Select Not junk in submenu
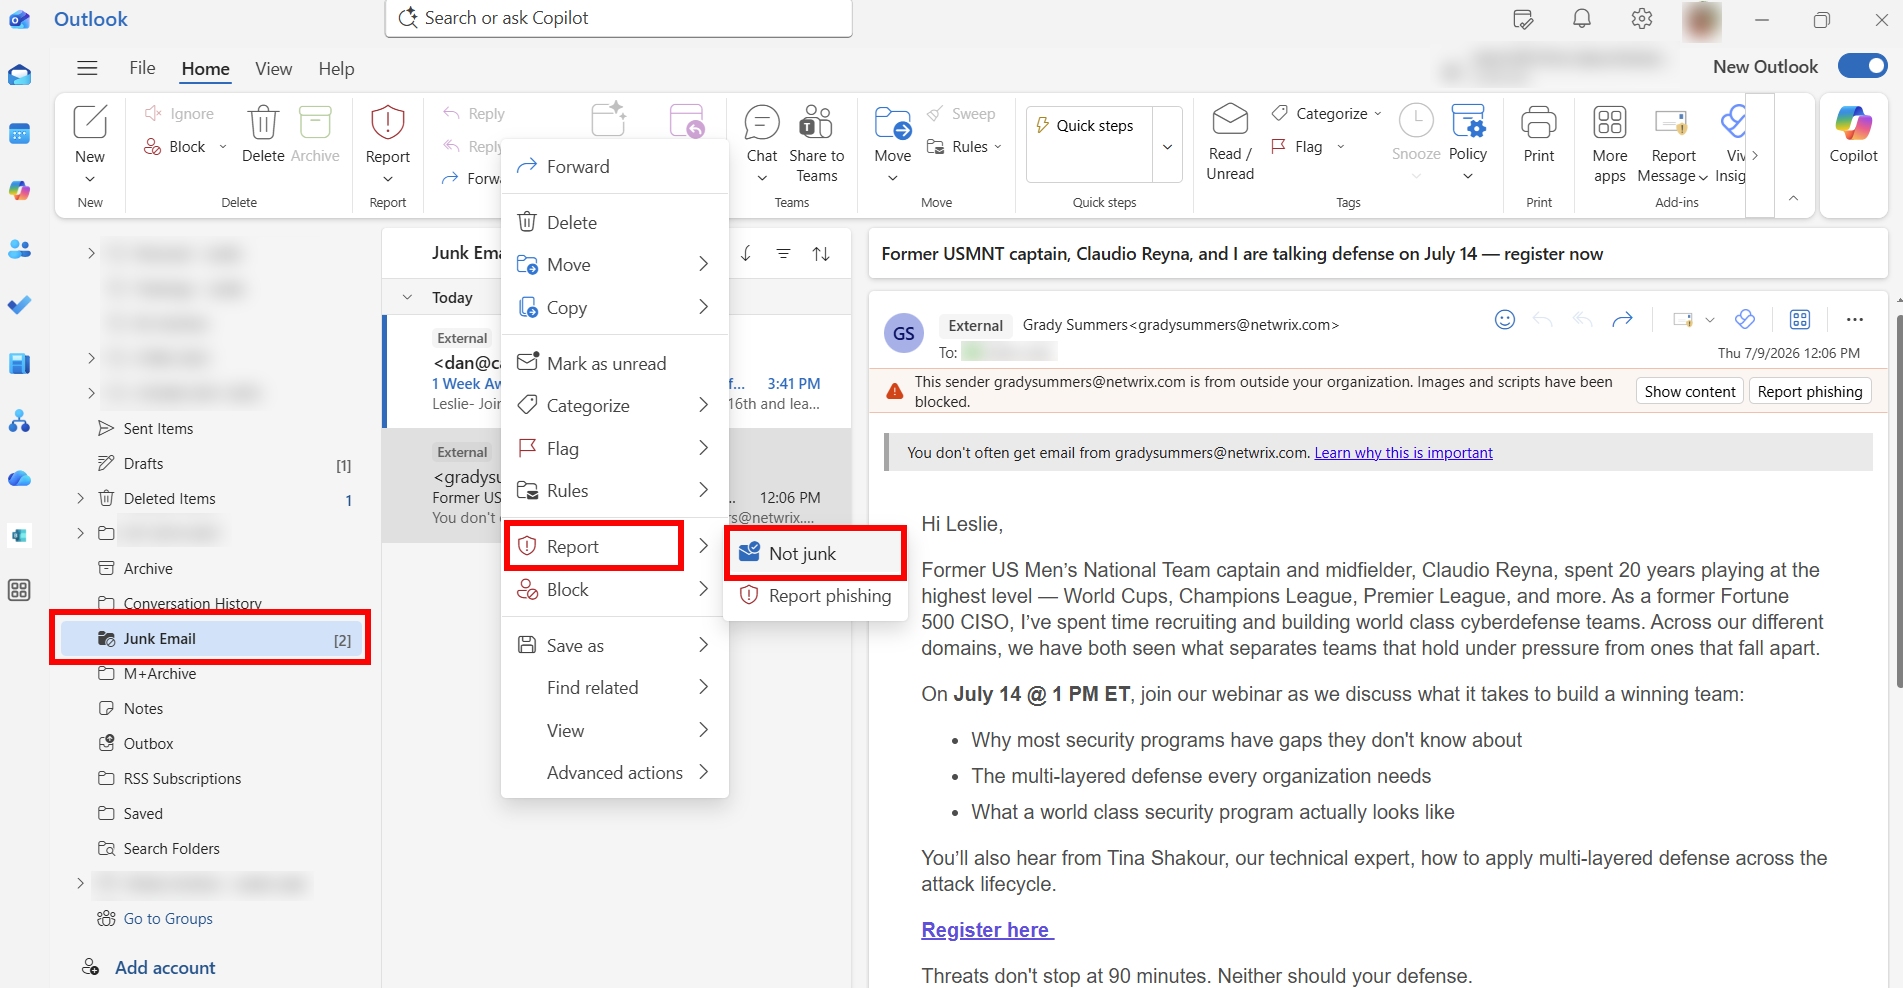The height and width of the screenshot is (988, 1903). point(816,553)
